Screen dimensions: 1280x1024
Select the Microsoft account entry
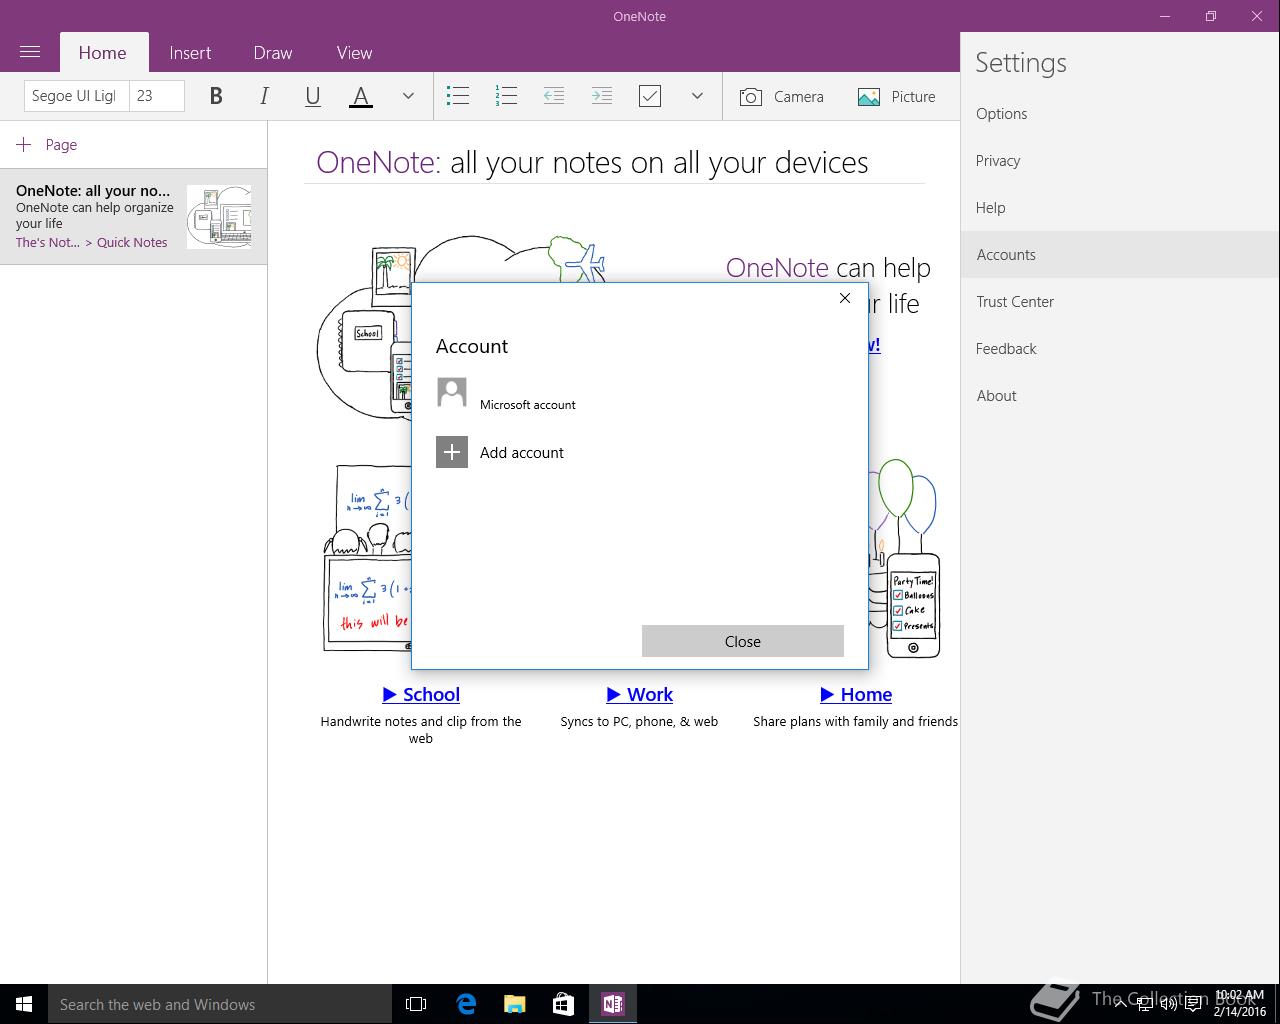(506, 394)
